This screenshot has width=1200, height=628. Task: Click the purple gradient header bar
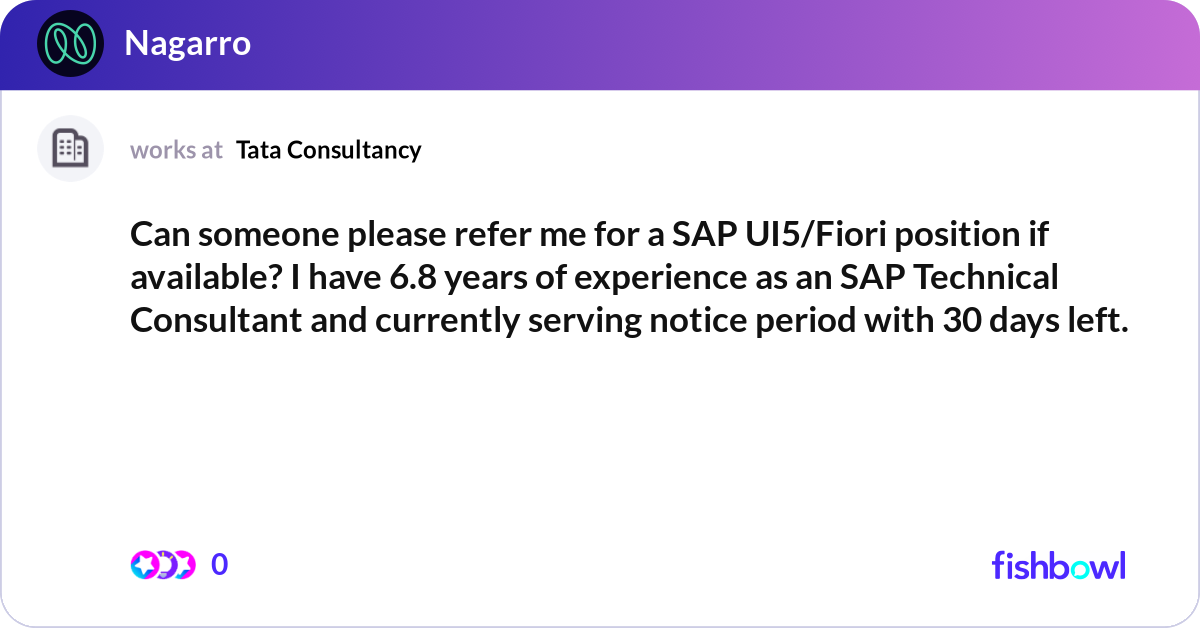click(600, 45)
